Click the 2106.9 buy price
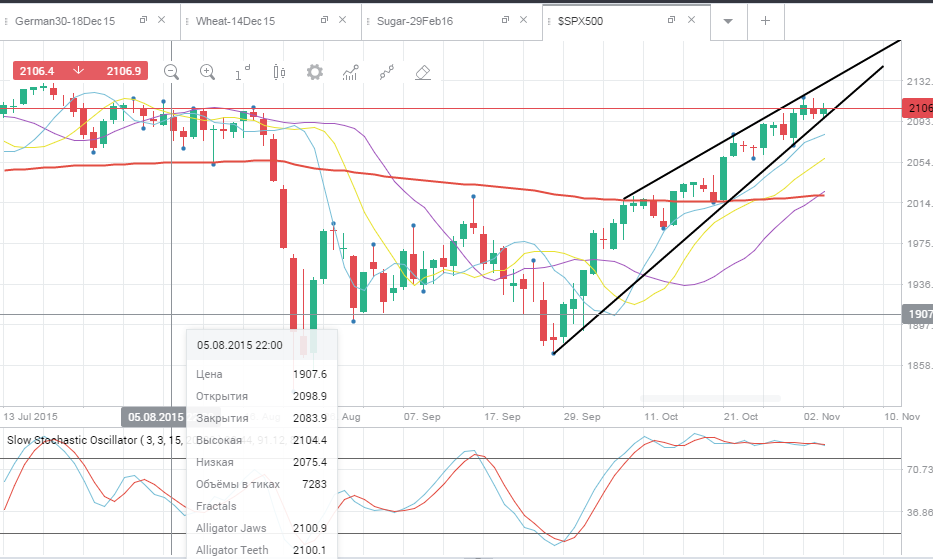 [x=124, y=71]
